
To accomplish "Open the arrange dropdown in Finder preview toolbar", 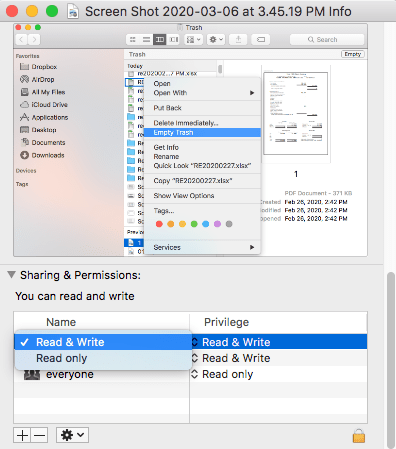I will [193, 40].
